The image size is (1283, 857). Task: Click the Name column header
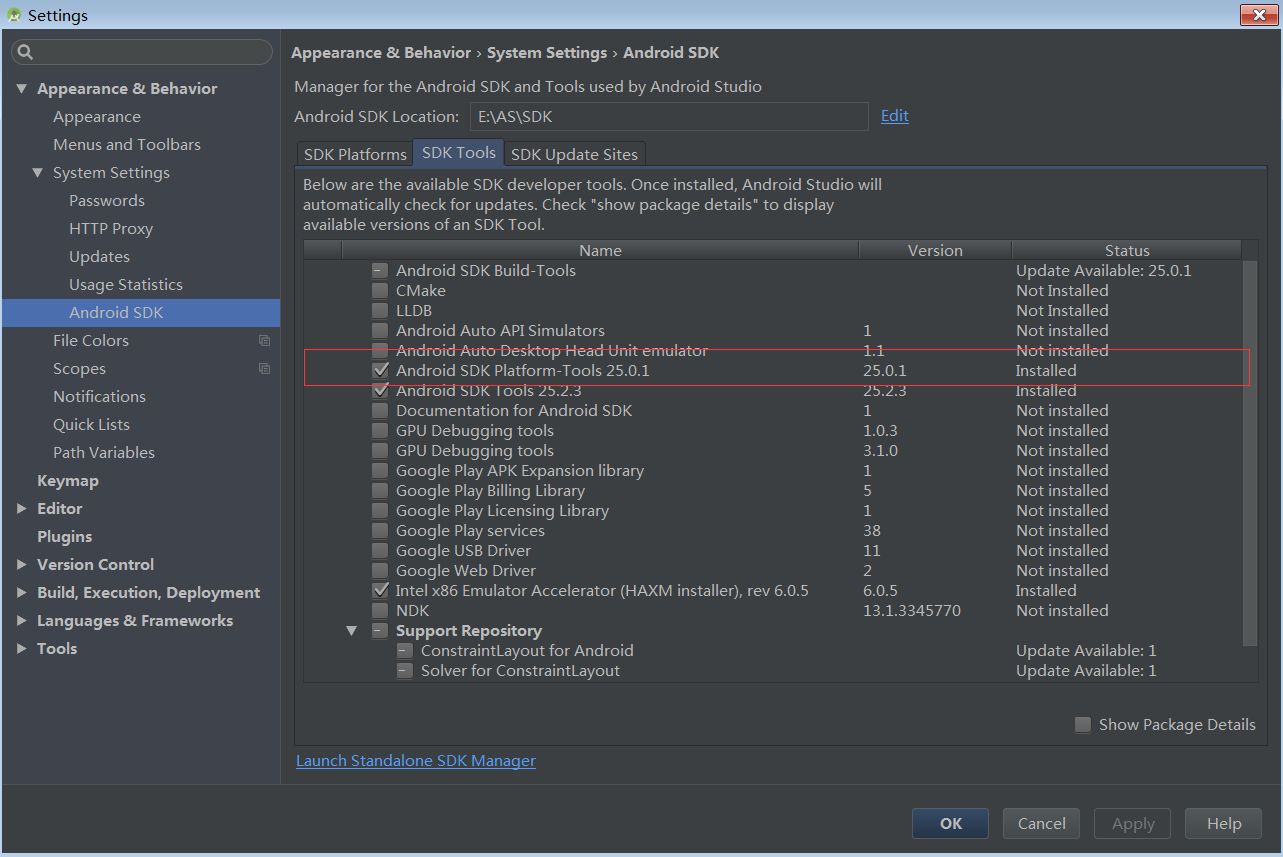[x=600, y=250]
